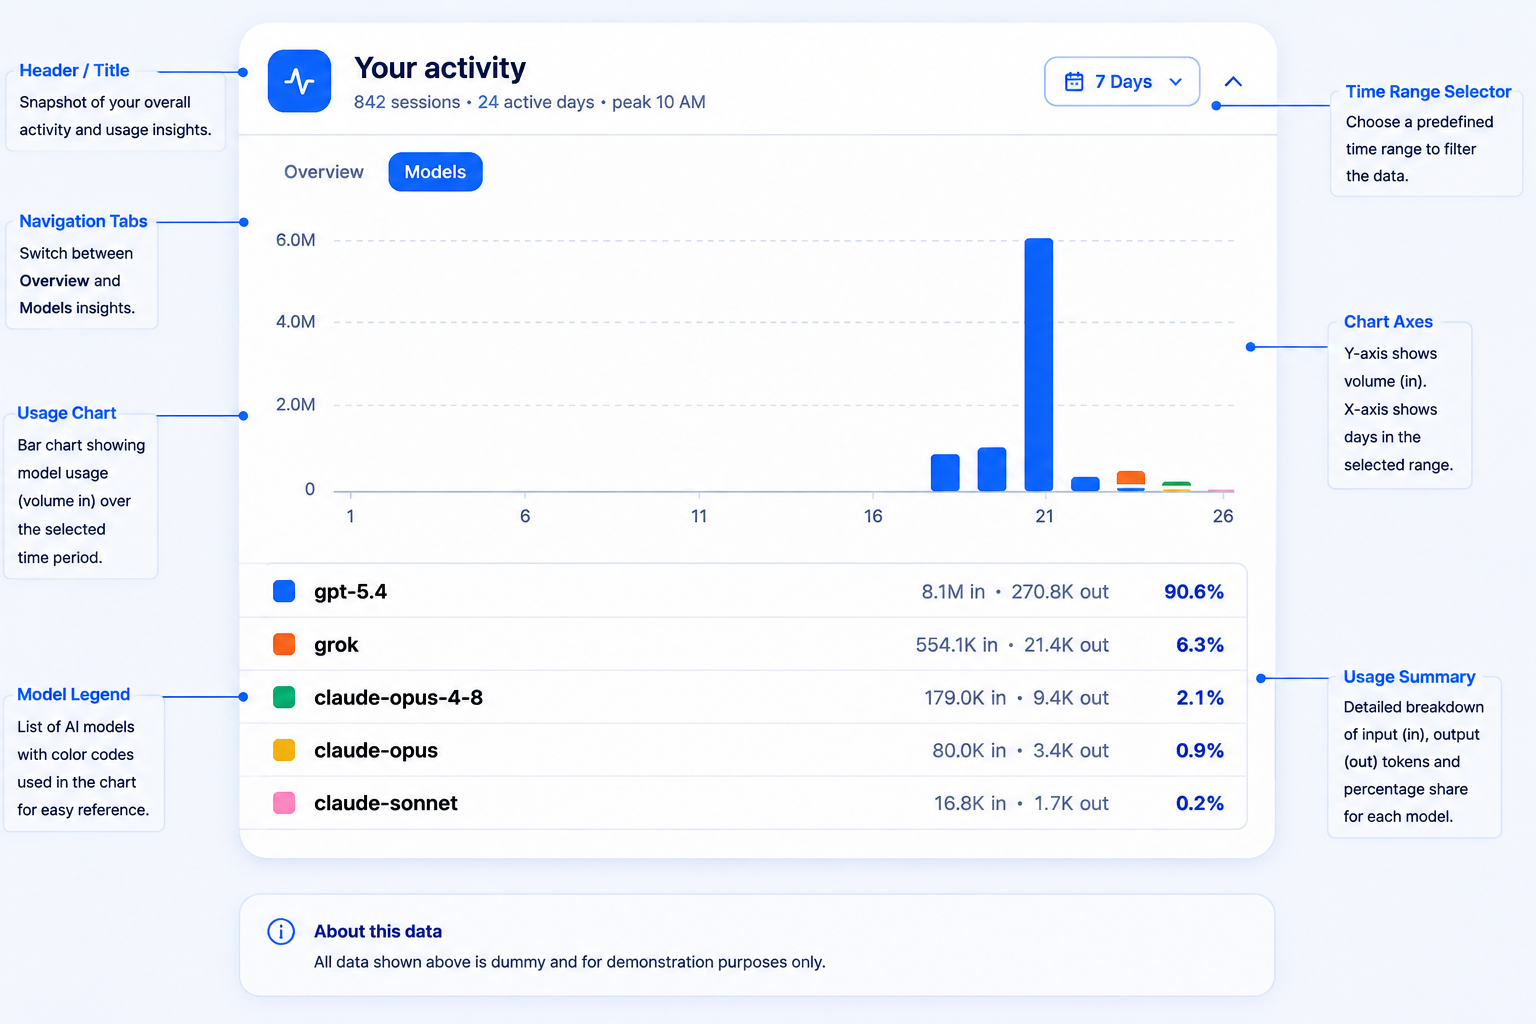Click the day 21 x-axis label

(x=1044, y=516)
